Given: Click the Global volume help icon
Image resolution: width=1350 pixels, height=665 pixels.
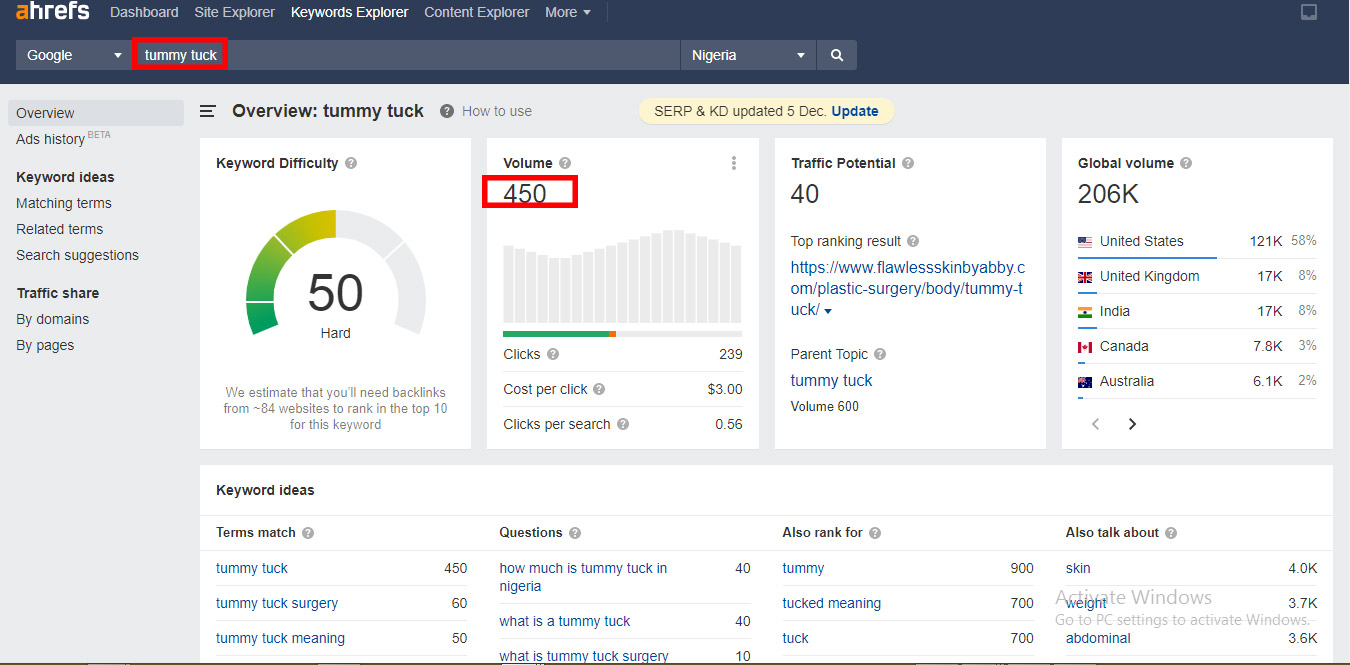Looking at the screenshot, I should coord(1185,163).
